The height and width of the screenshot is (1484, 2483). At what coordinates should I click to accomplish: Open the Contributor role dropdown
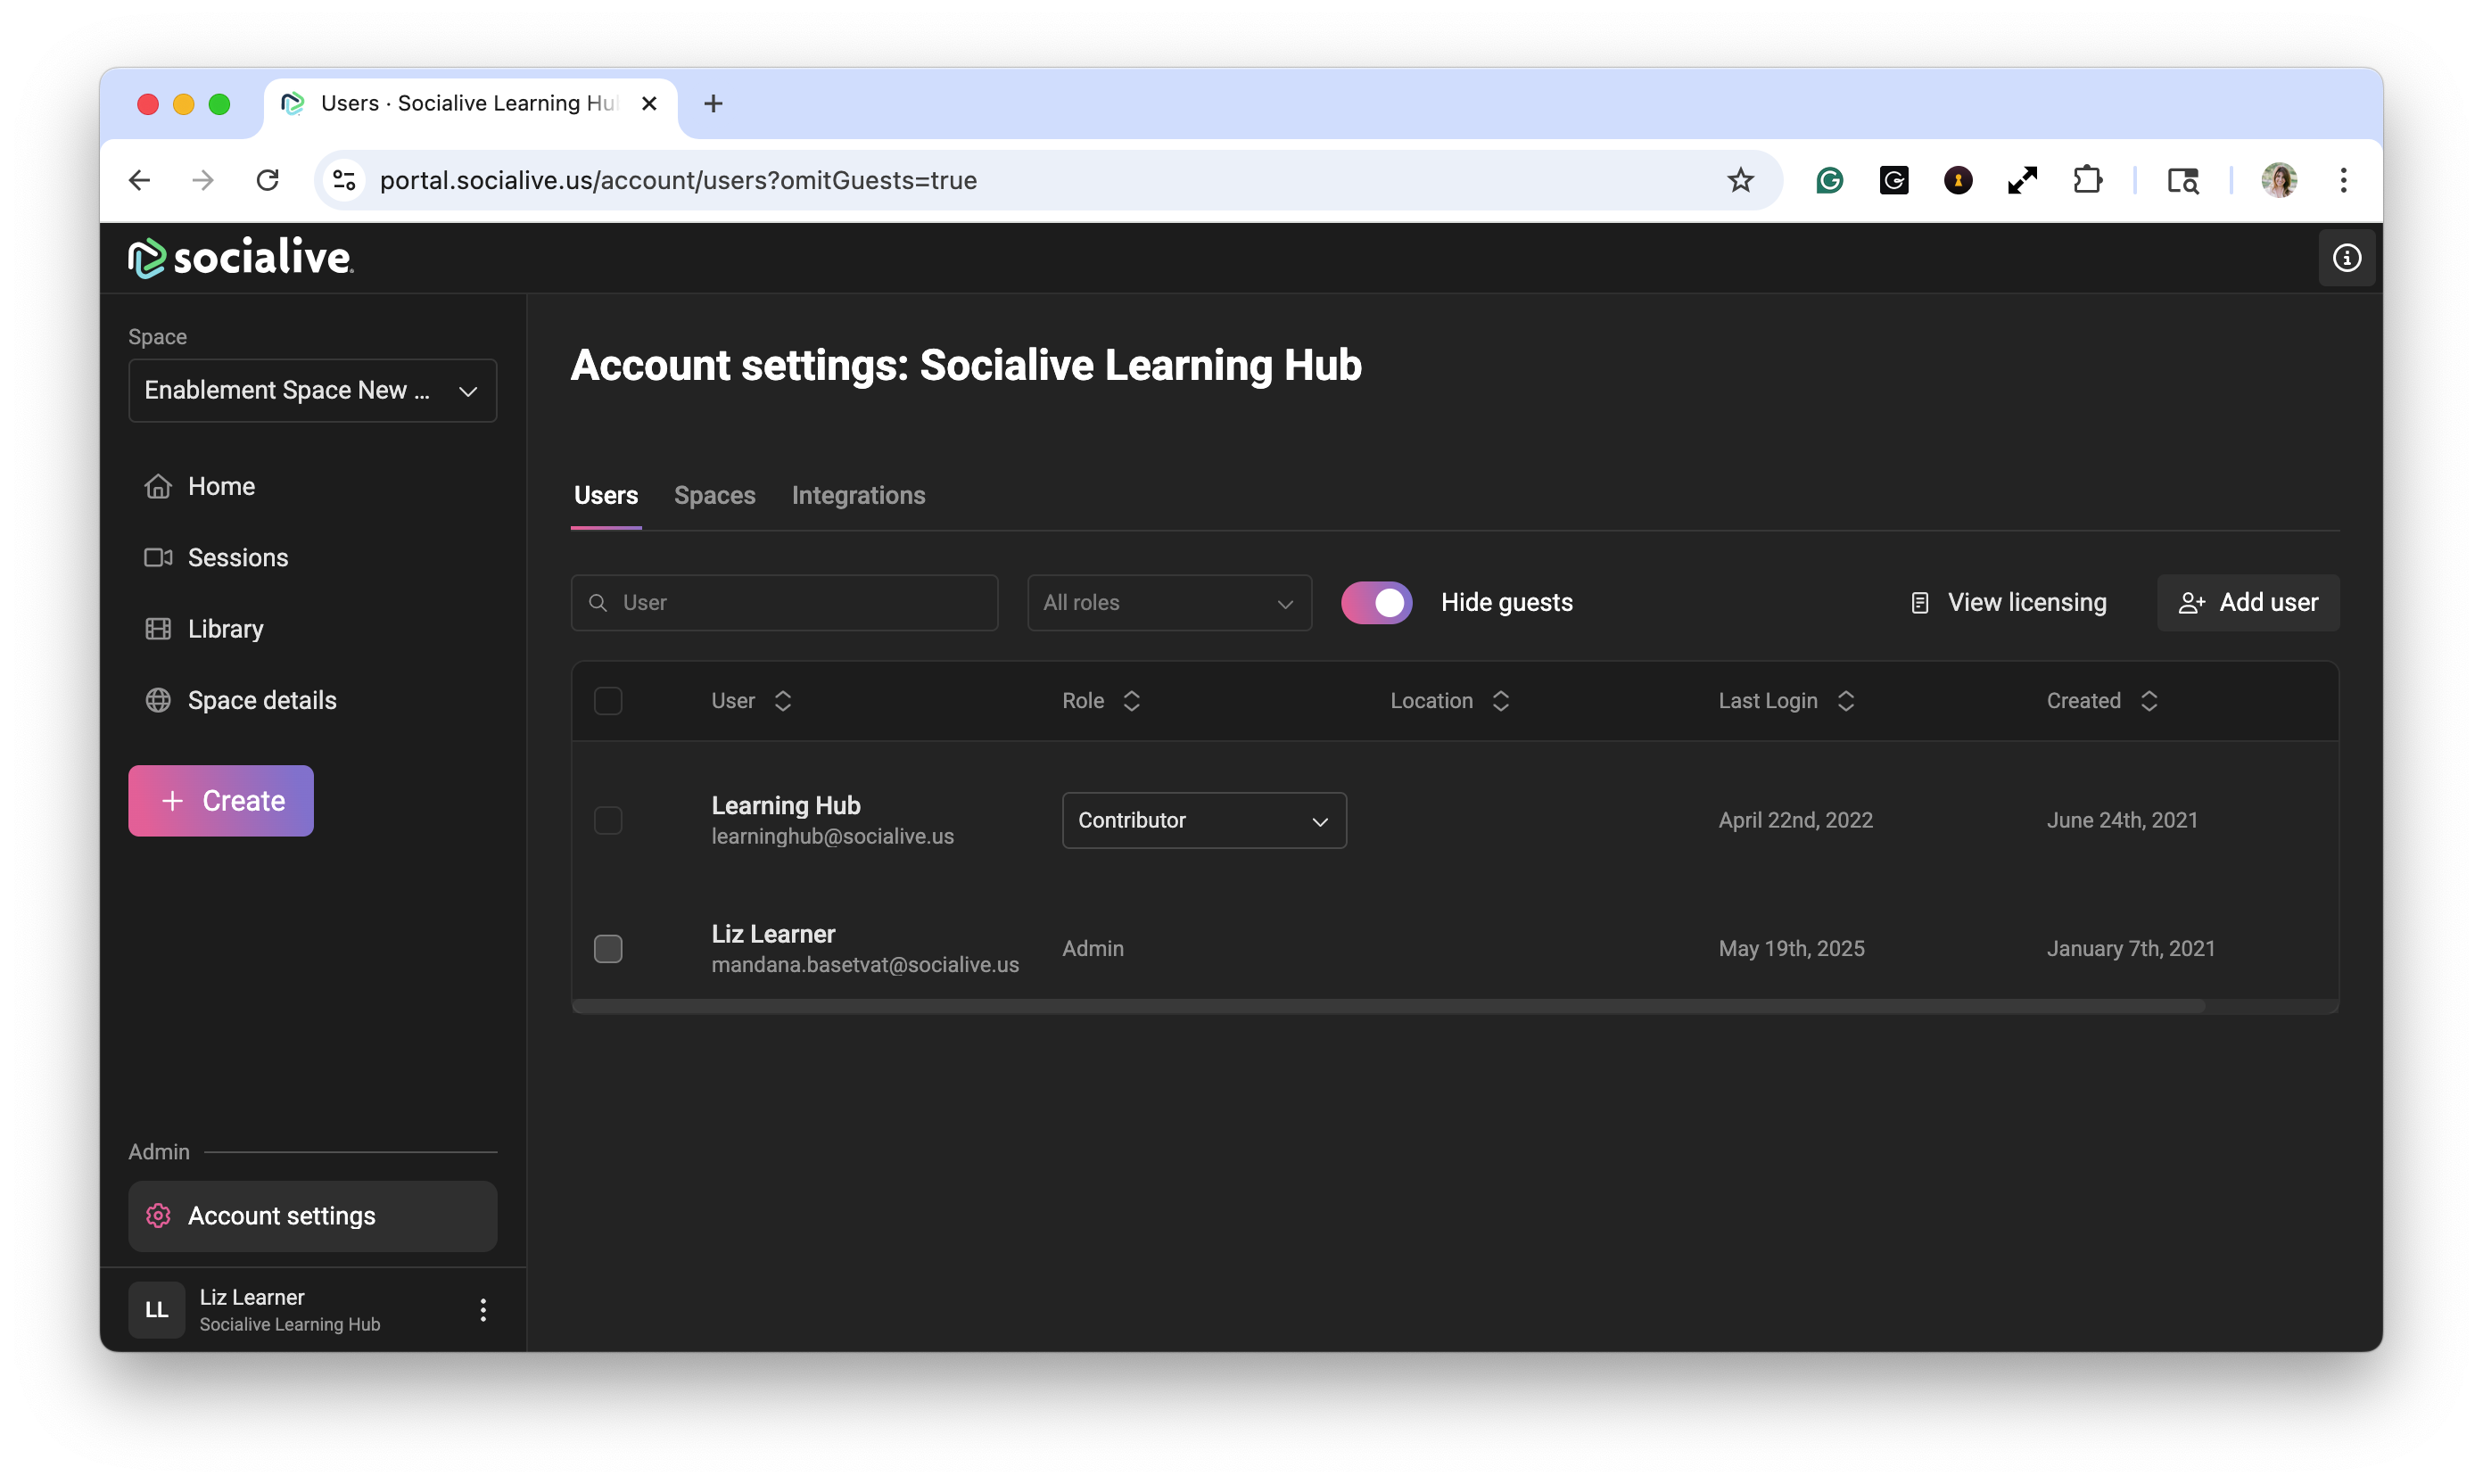pyautogui.click(x=1203, y=820)
